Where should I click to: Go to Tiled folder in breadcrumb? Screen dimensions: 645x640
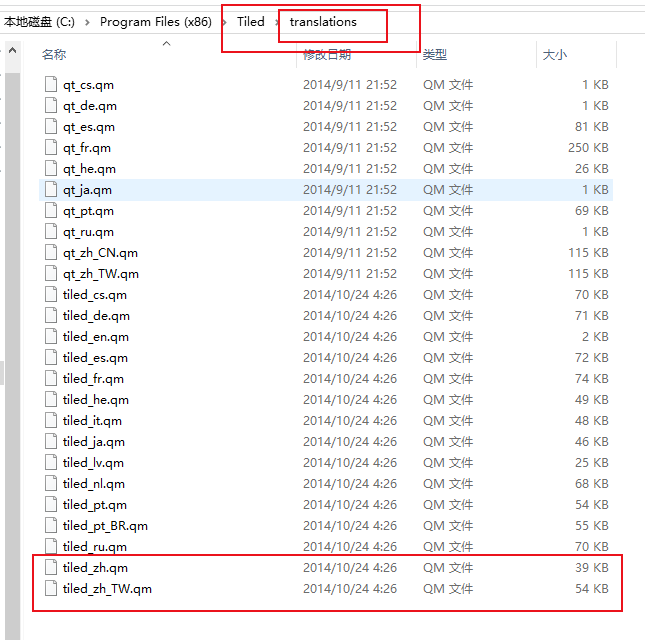pyautogui.click(x=251, y=22)
